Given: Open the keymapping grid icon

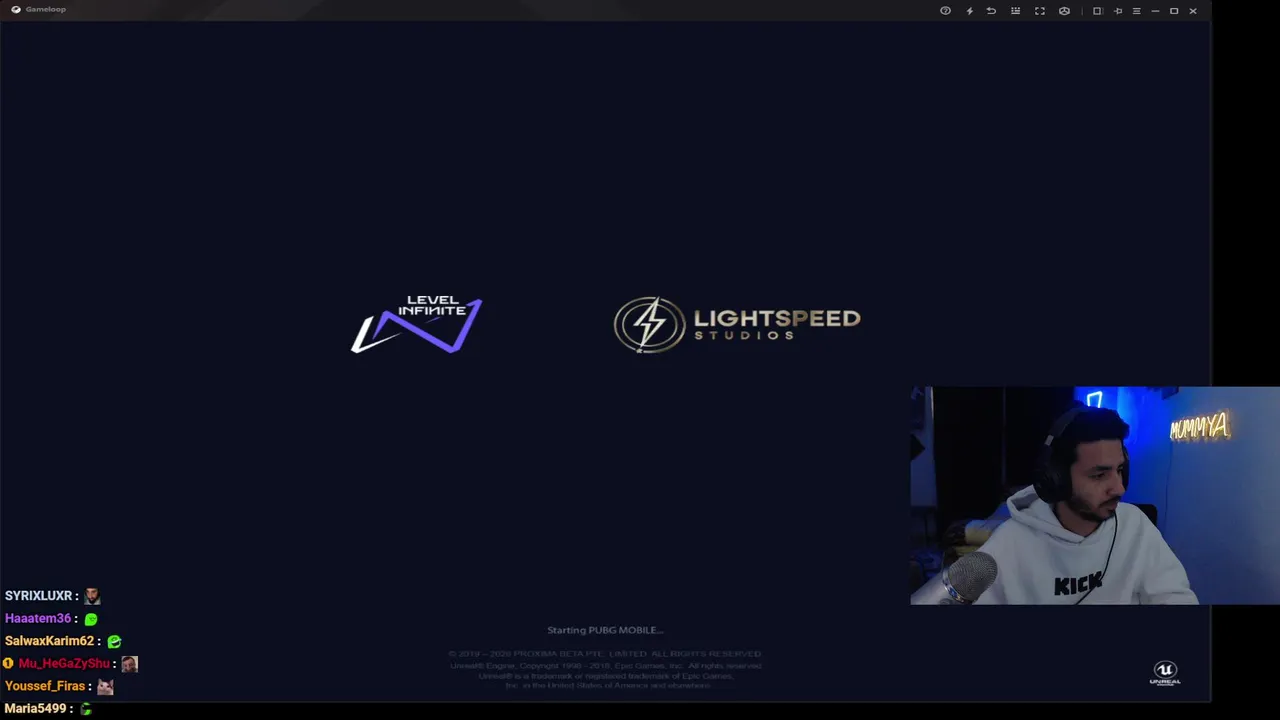Looking at the screenshot, I should point(1015,11).
